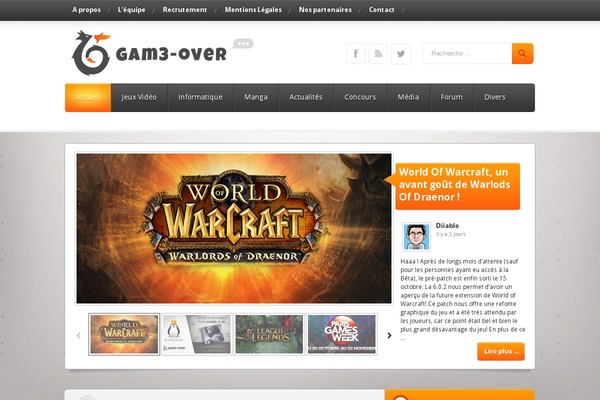Click the orange search magnifier button
This screenshot has width=600, height=400.
pos(522,54)
